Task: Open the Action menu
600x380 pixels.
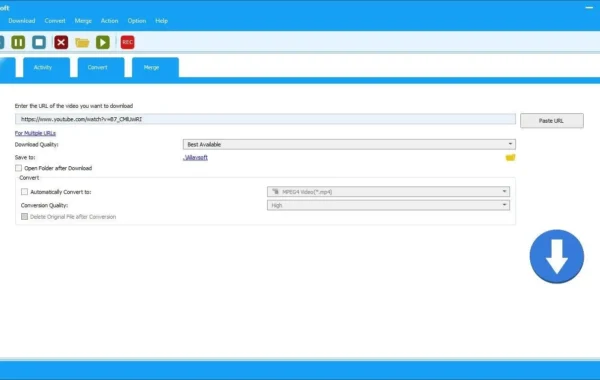Action: pyautogui.click(x=109, y=21)
